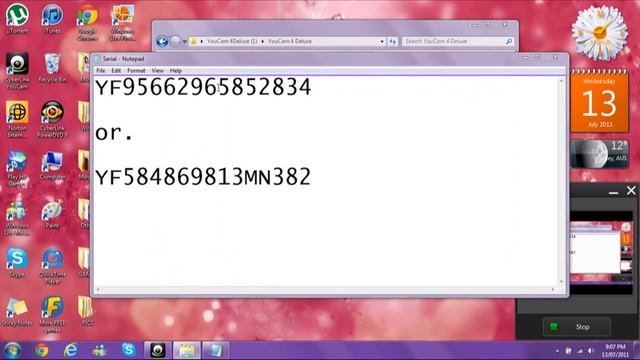Launch Paint from the desktop
Viewport: 640px width, 360px height.
pyautogui.click(x=52, y=213)
